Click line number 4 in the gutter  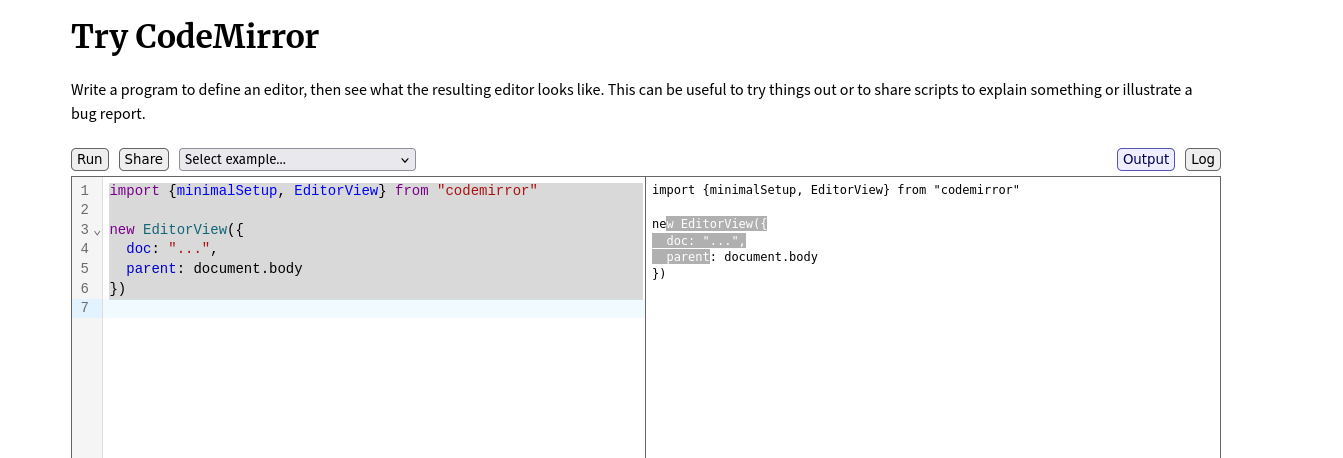tap(85, 249)
